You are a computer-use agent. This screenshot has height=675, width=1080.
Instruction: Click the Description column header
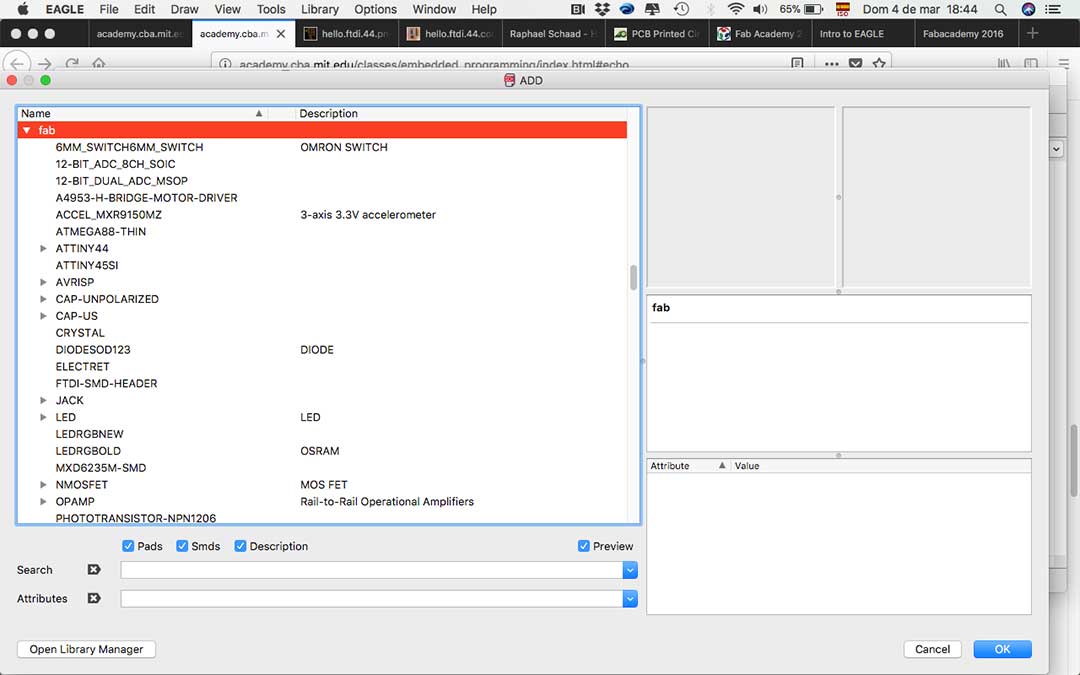pos(461,114)
